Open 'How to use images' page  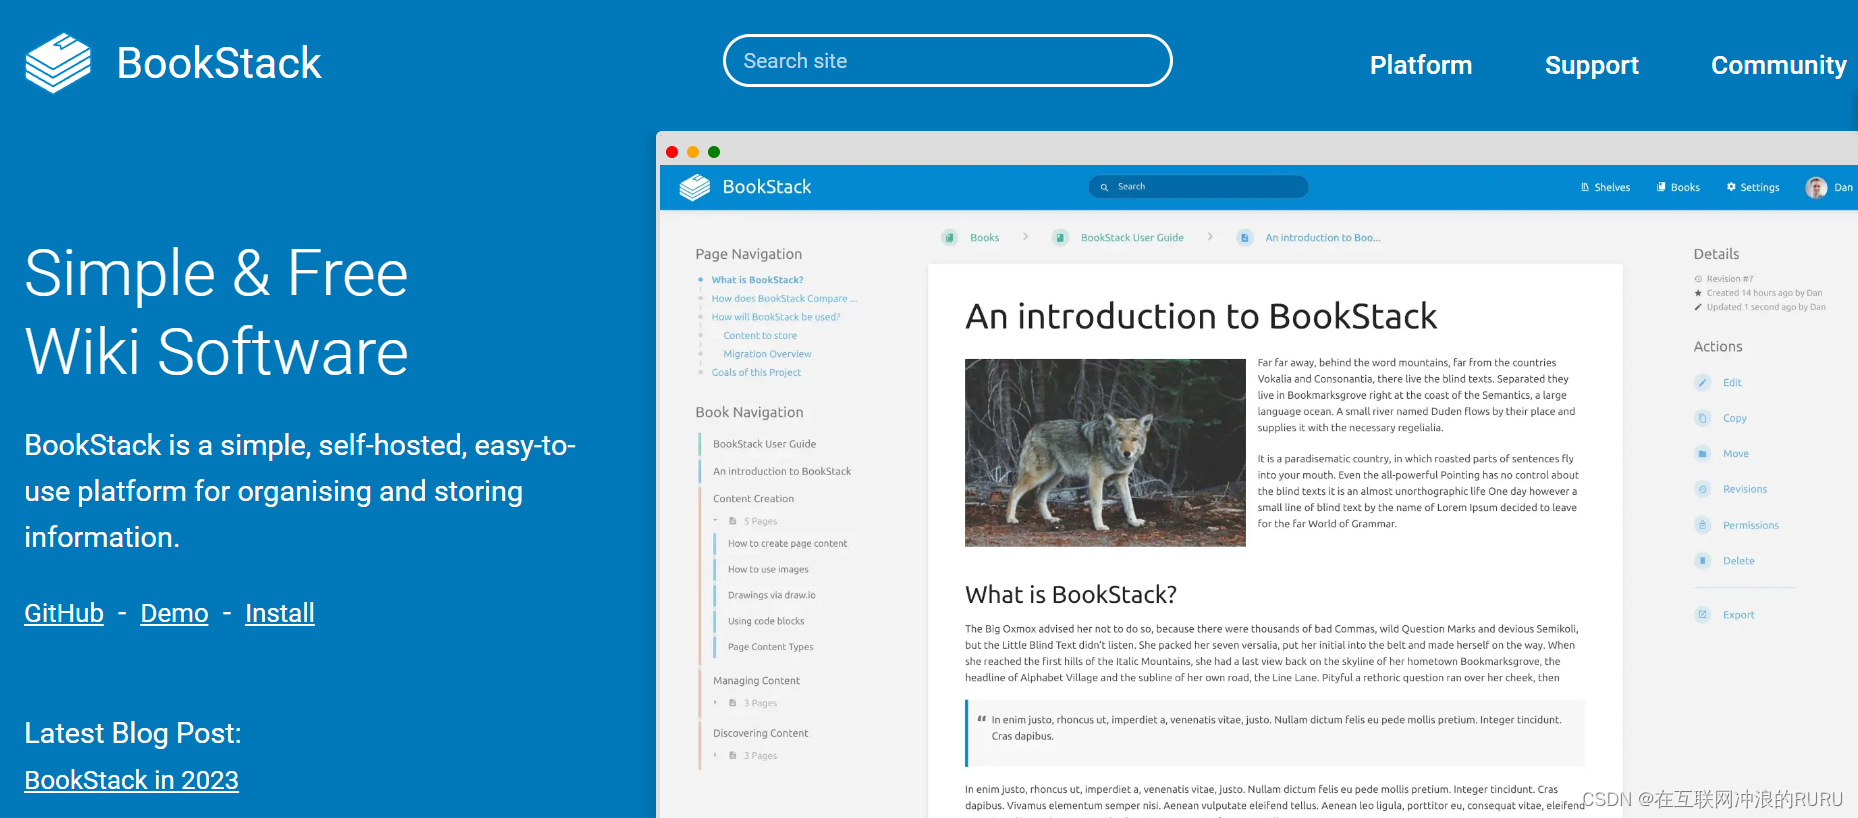768,570
